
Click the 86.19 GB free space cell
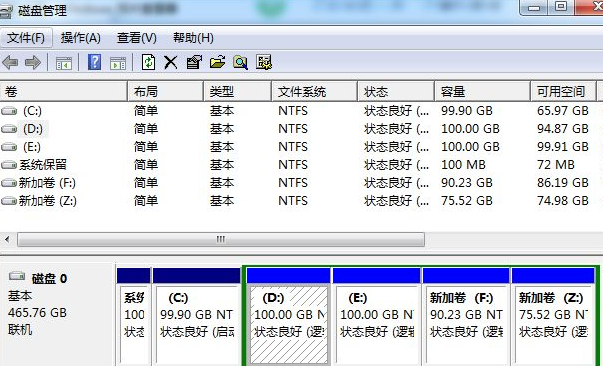(x=563, y=183)
